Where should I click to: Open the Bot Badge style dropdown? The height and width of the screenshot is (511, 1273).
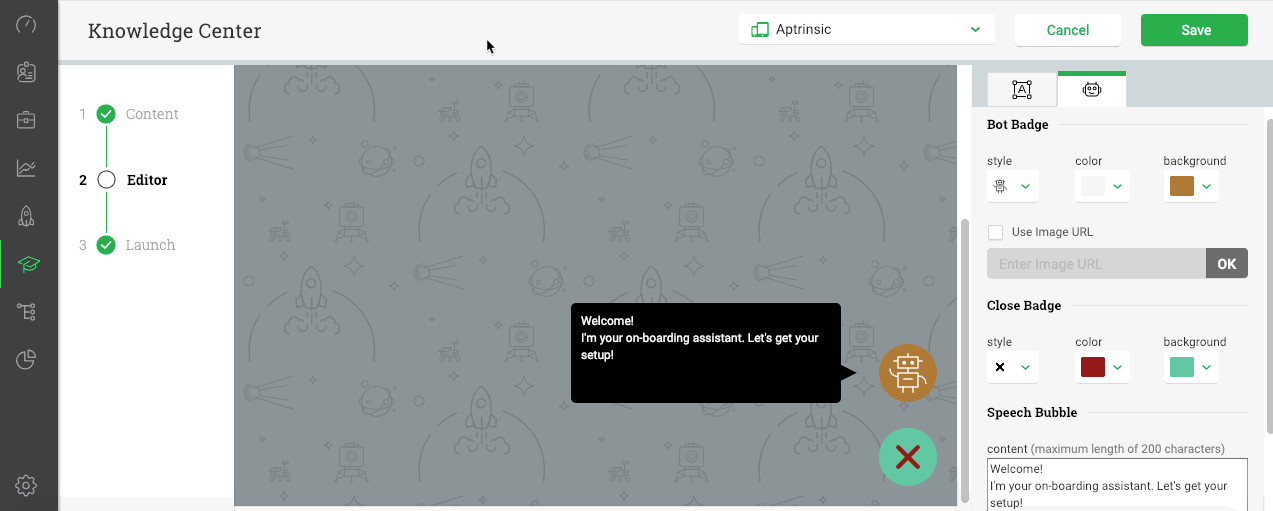tap(1013, 186)
